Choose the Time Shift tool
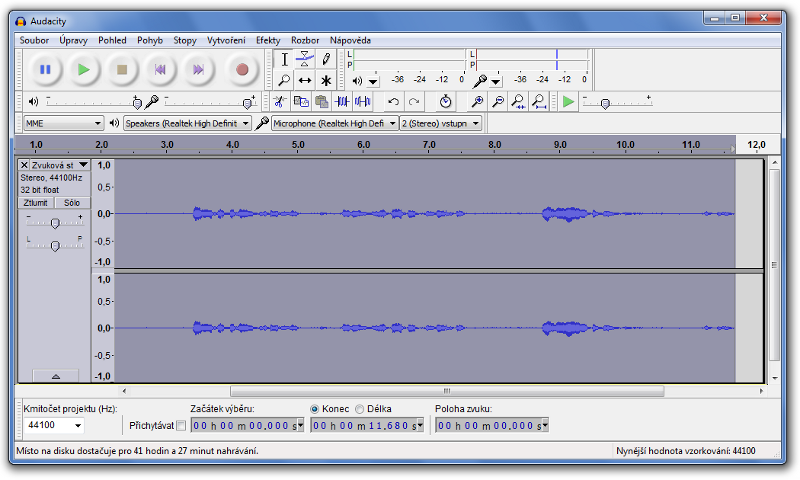Screen dimensions: 800x480 point(305,80)
